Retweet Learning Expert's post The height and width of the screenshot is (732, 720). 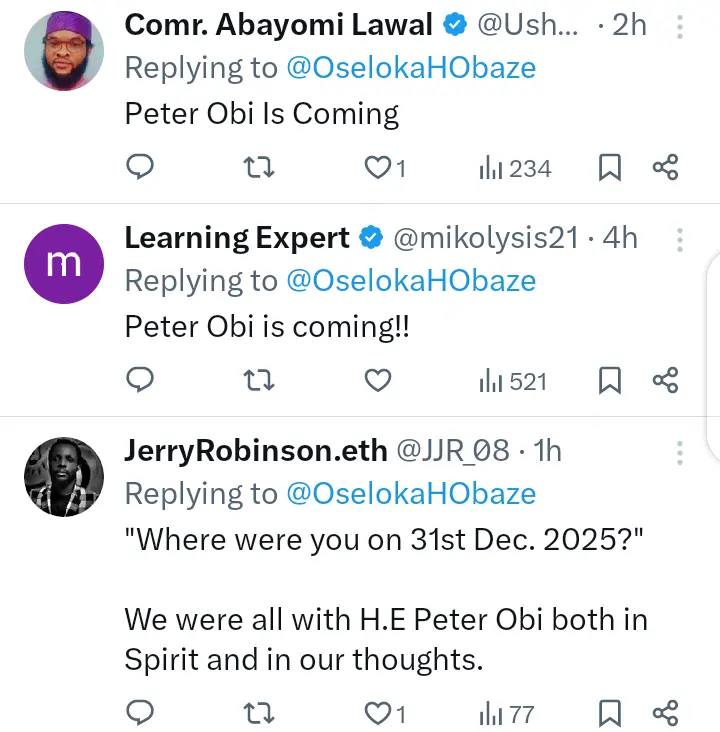tap(259, 380)
